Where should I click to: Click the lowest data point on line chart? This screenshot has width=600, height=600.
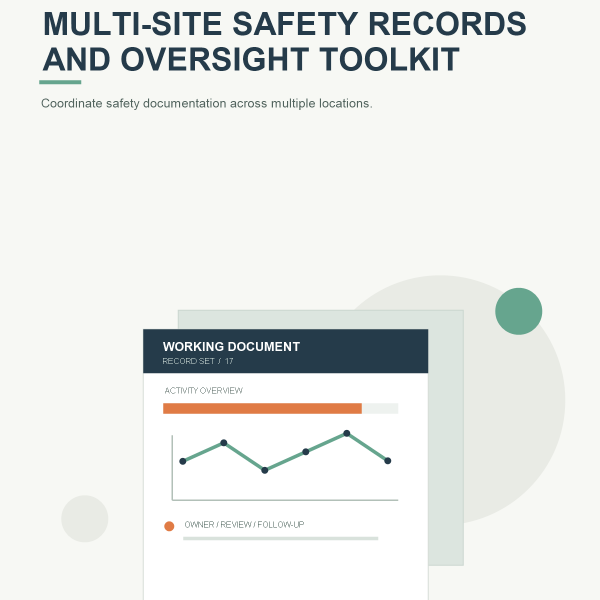point(264,470)
